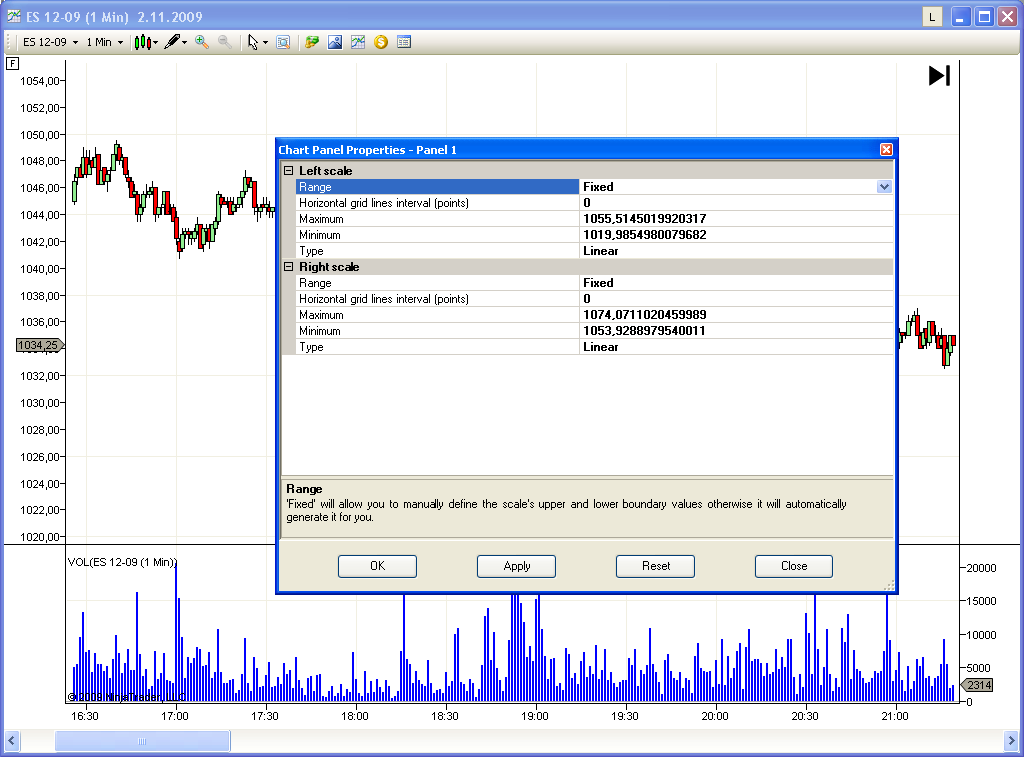Open the ES 12-09 instrument dropdown
Viewport: 1024px width, 757px height.
pos(50,42)
